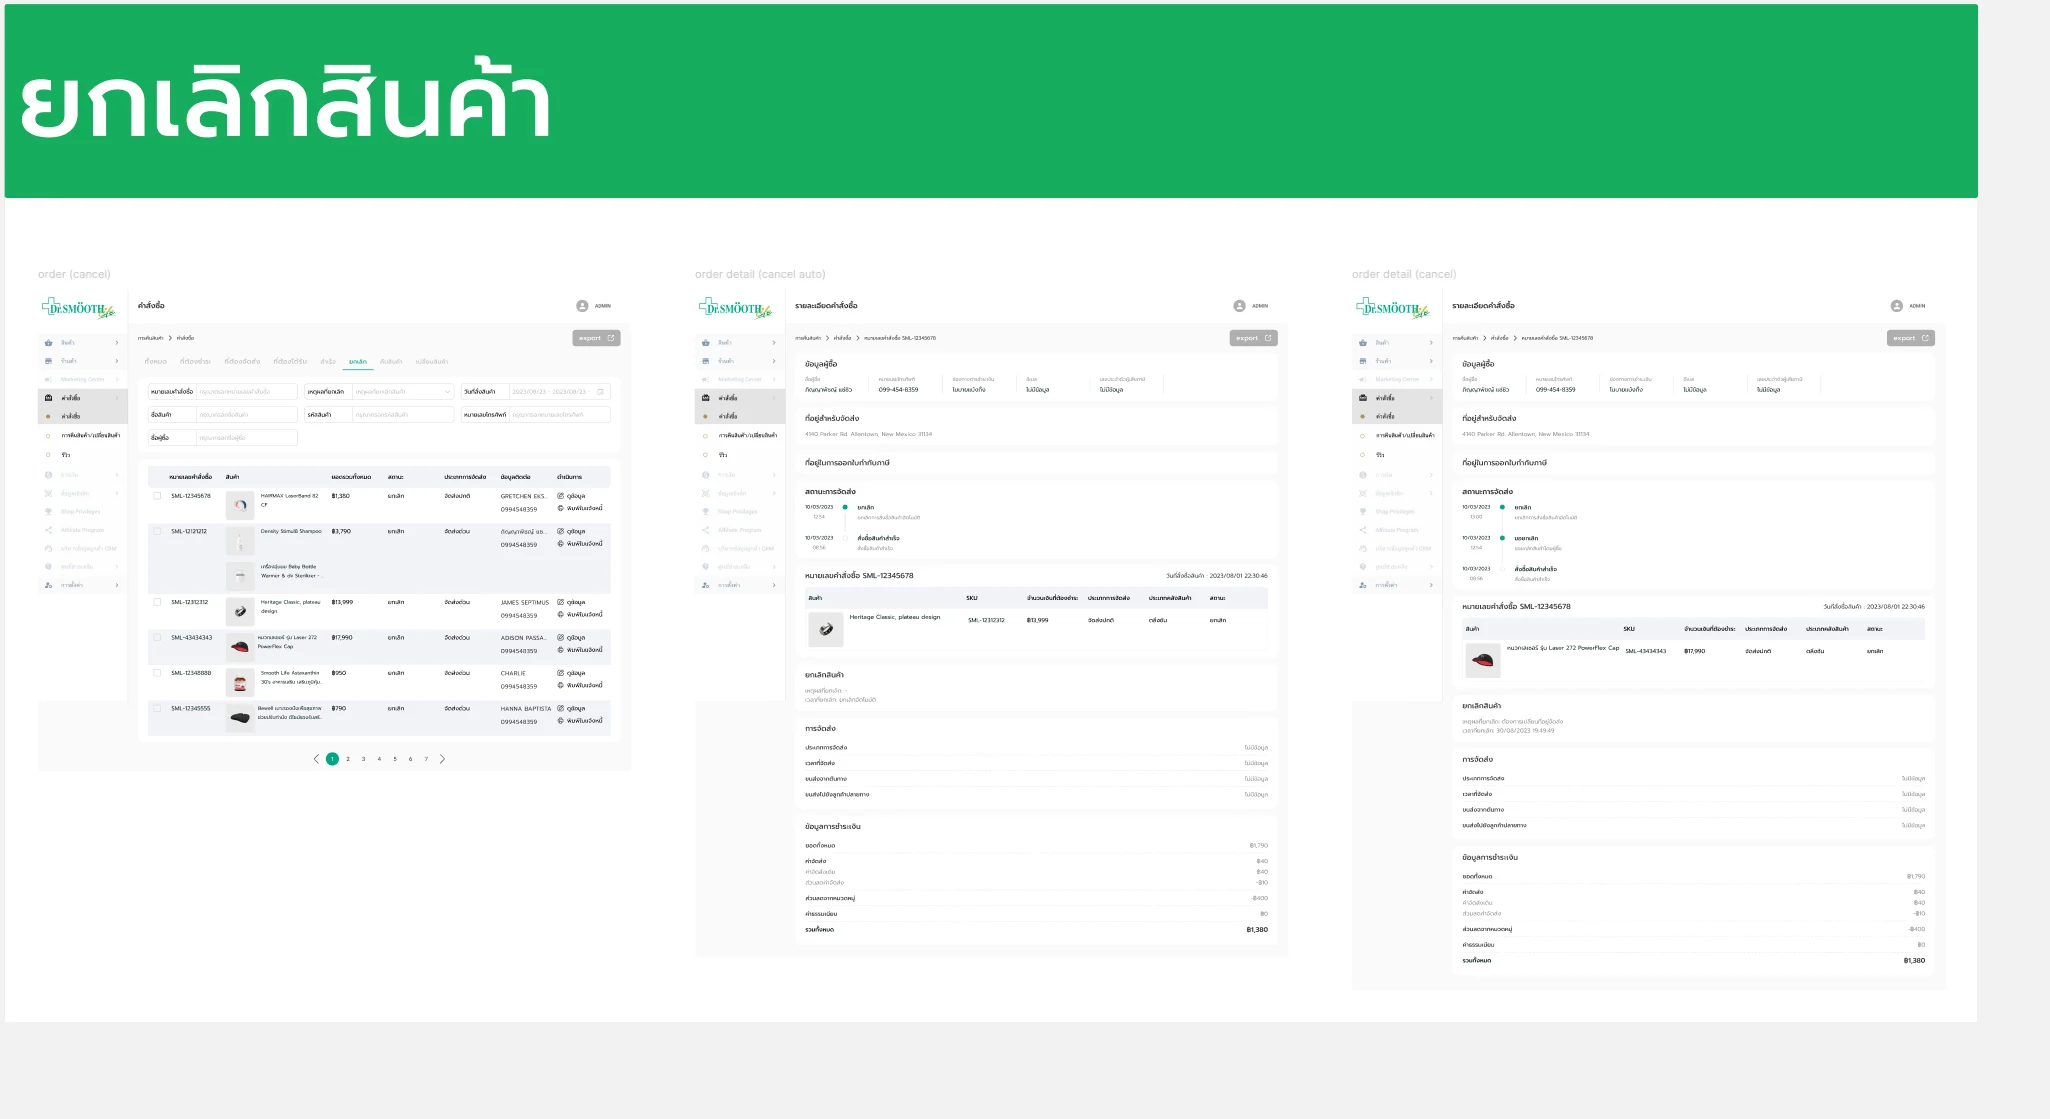Click orders sidebar icon in order detail (cancel auto) frame
The image size is (2050, 1119).
pos(705,398)
